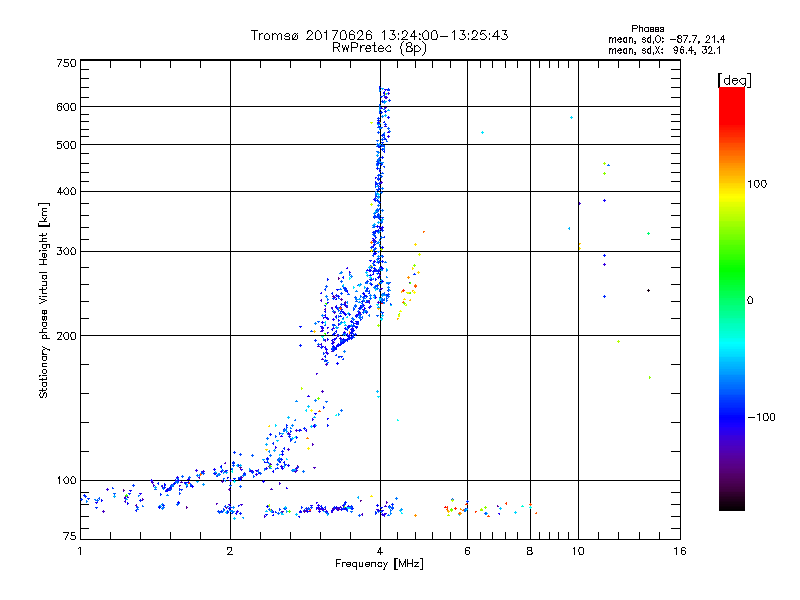The width and height of the screenshot is (800, 600).
Task: Click y-axis tick label '600'
Action: coord(67,107)
